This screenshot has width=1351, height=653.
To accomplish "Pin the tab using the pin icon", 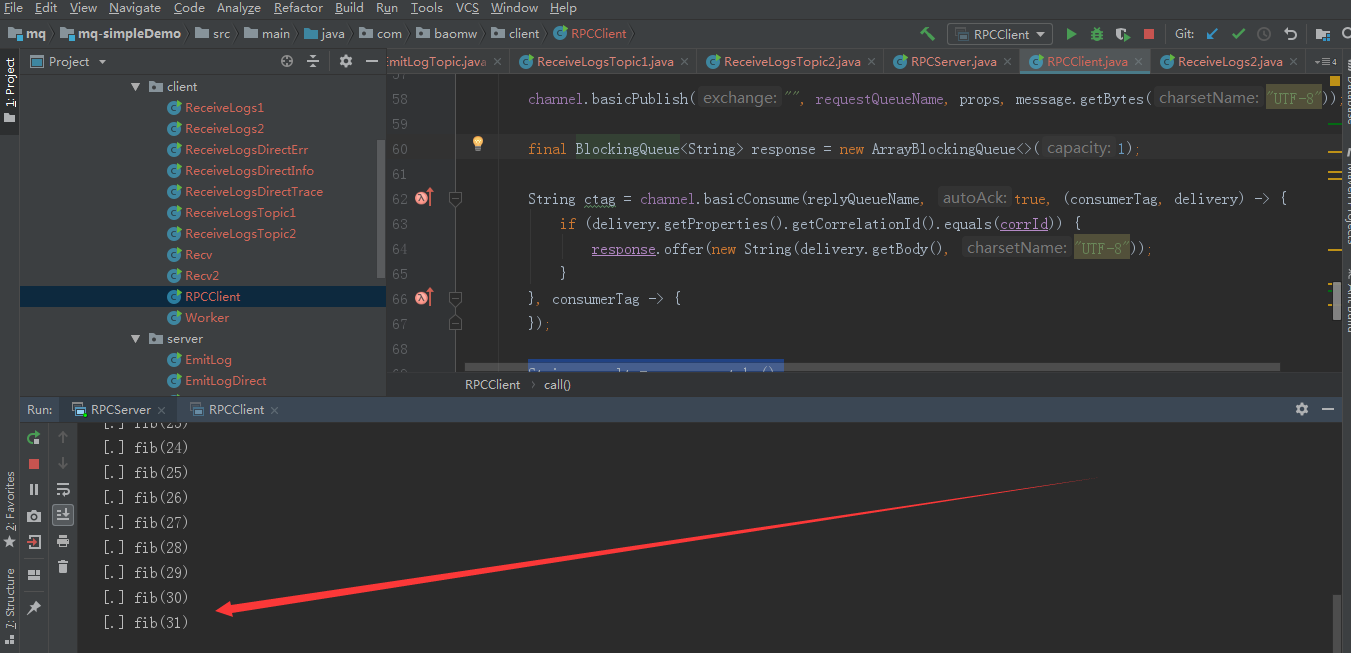I will click(x=34, y=608).
